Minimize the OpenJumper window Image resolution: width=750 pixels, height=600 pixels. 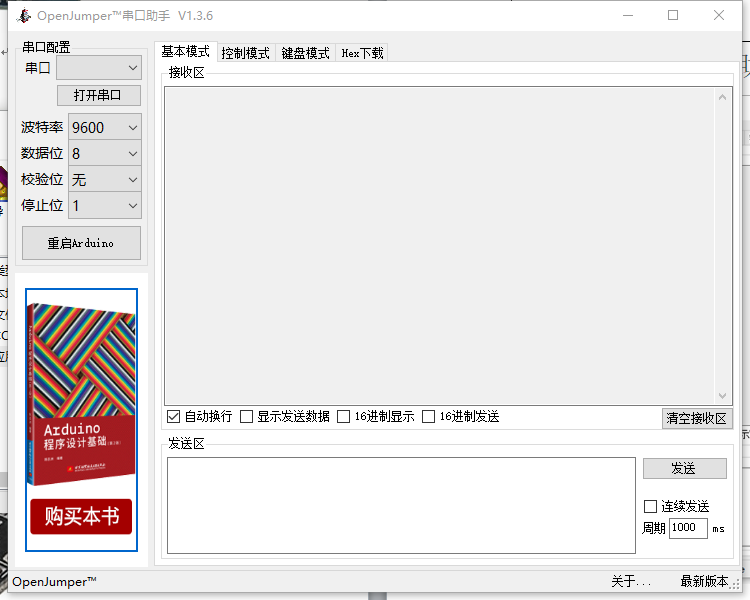[628, 15]
